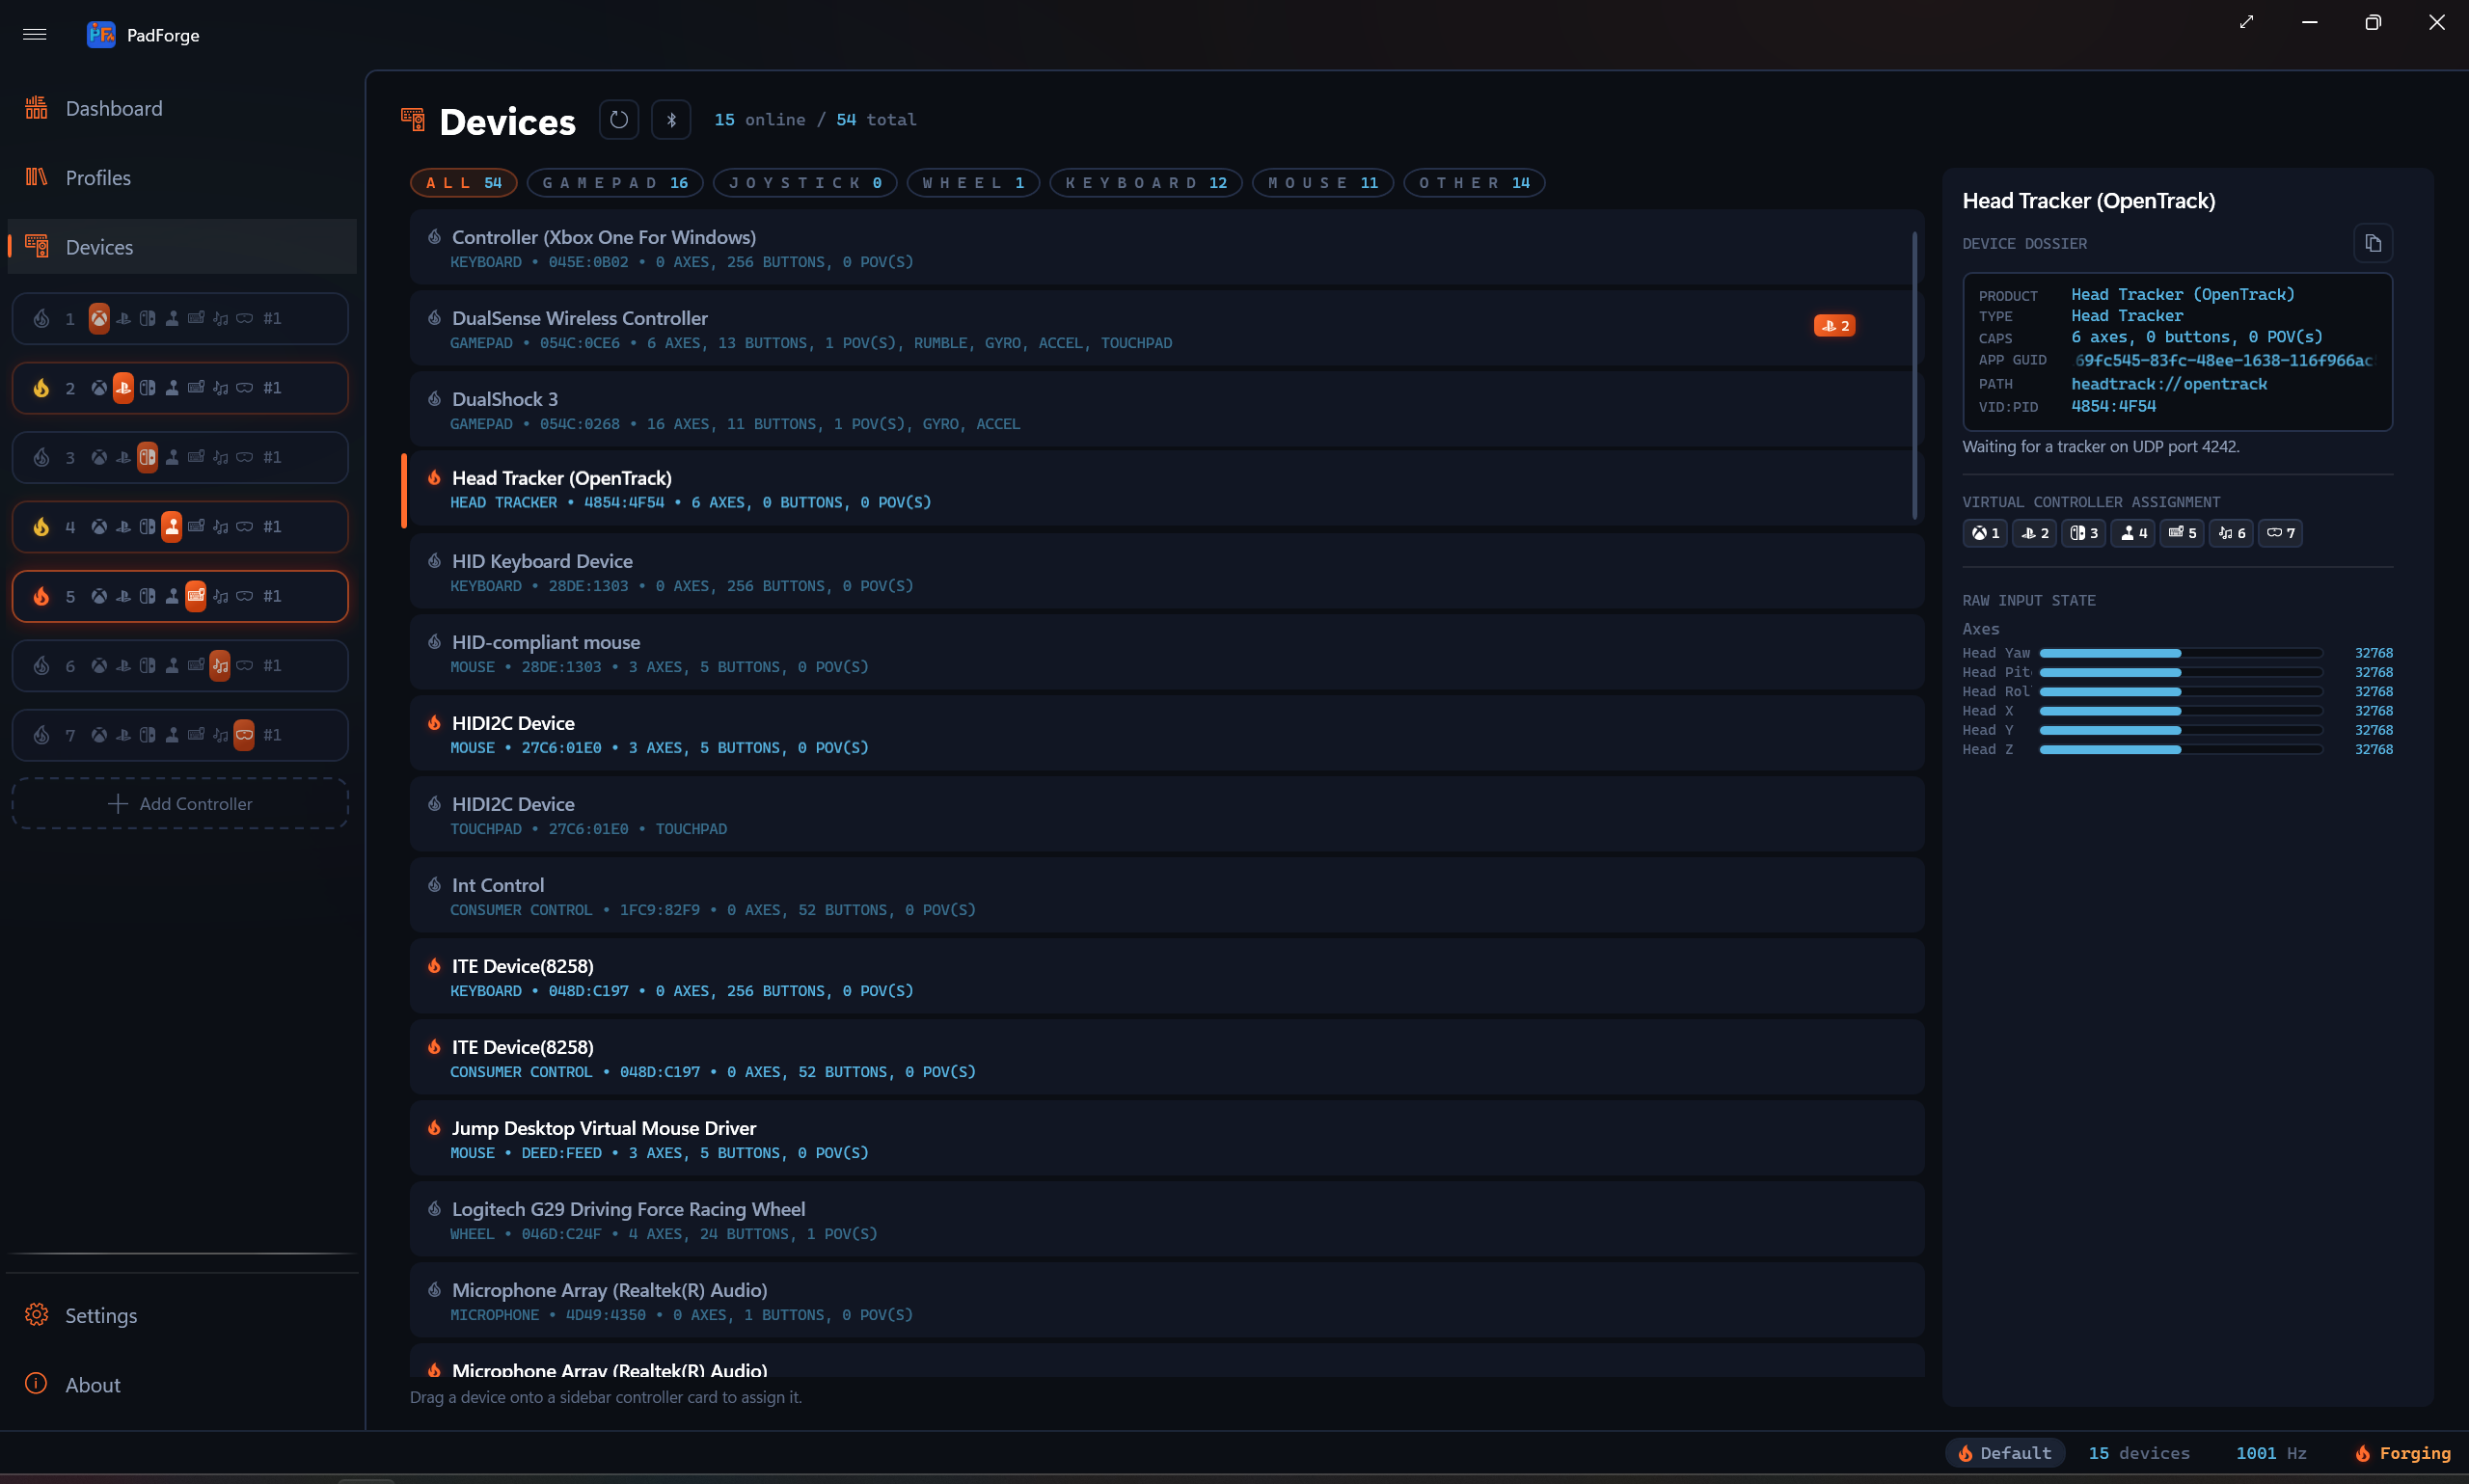Copy the device dossier to clipboard

2373,243
